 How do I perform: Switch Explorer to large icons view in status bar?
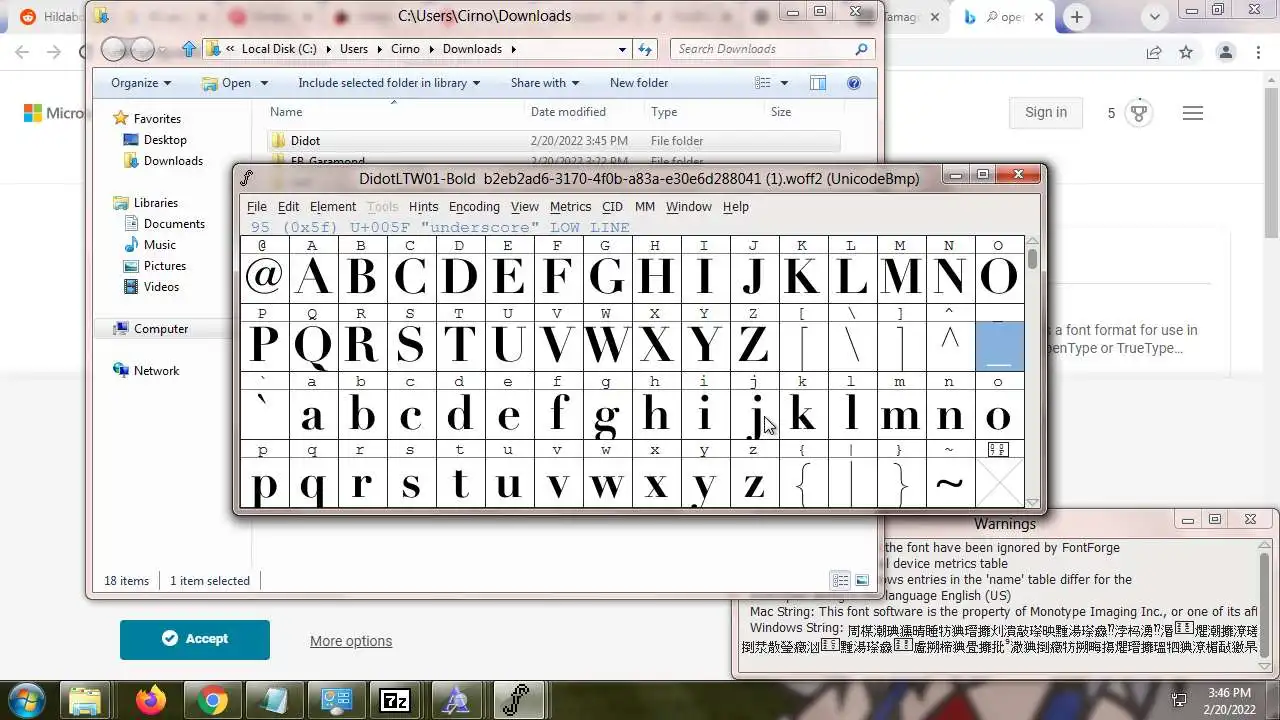[x=861, y=580]
